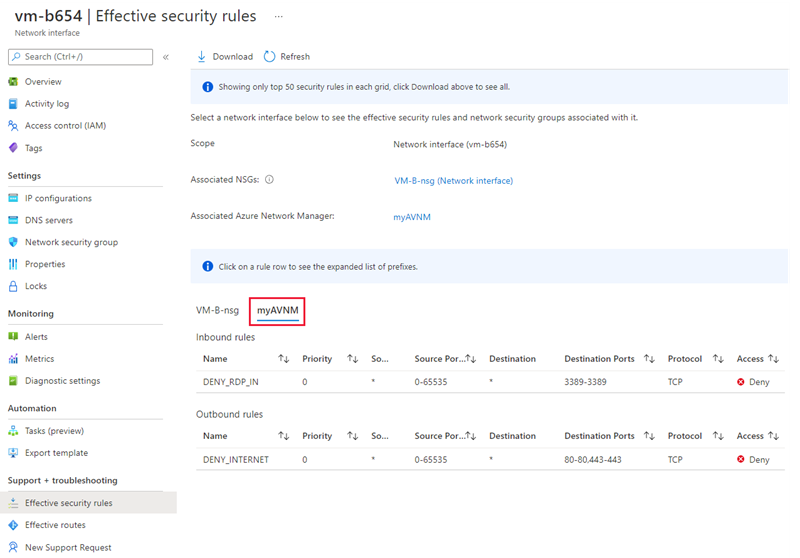Click the Refresh circular arrow icon
This screenshot has height=558, width=800.
pyautogui.click(x=270, y=57)
